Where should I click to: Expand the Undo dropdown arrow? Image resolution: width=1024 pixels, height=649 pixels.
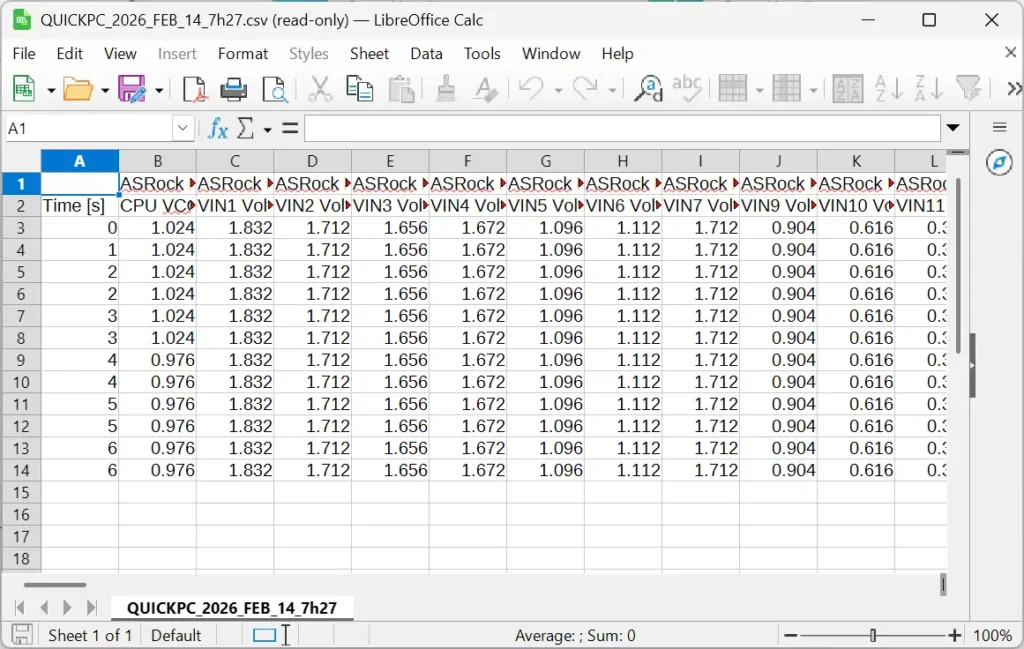coord(558,88)
